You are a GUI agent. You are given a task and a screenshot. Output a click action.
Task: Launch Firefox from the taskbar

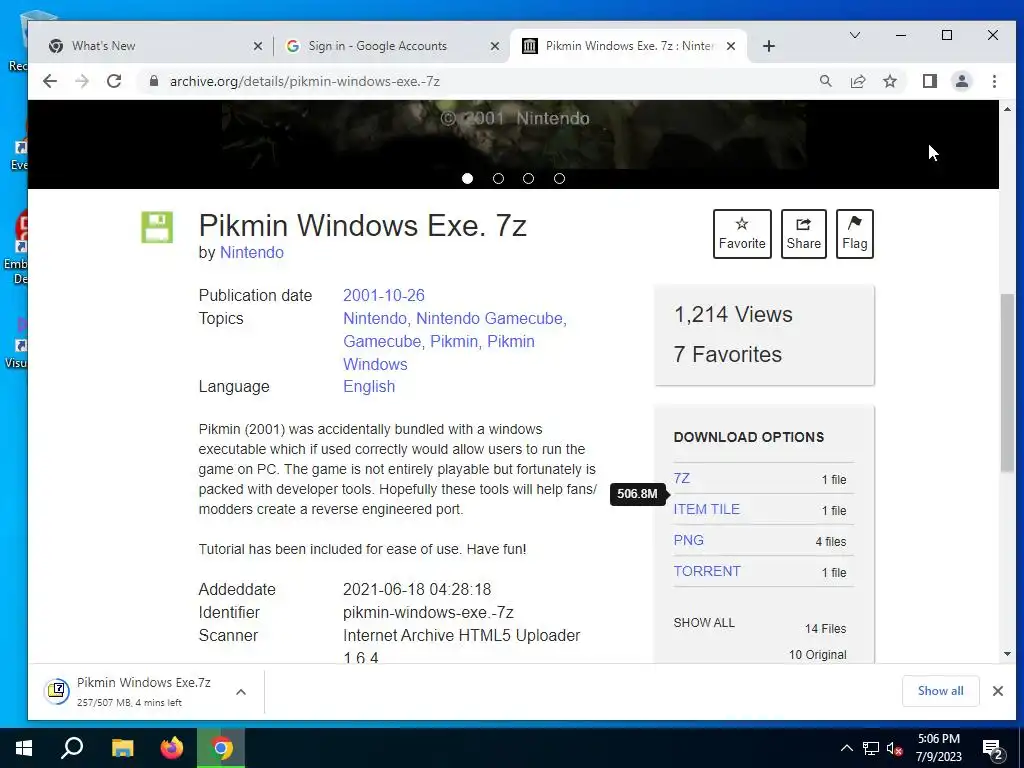coord(172,748)
